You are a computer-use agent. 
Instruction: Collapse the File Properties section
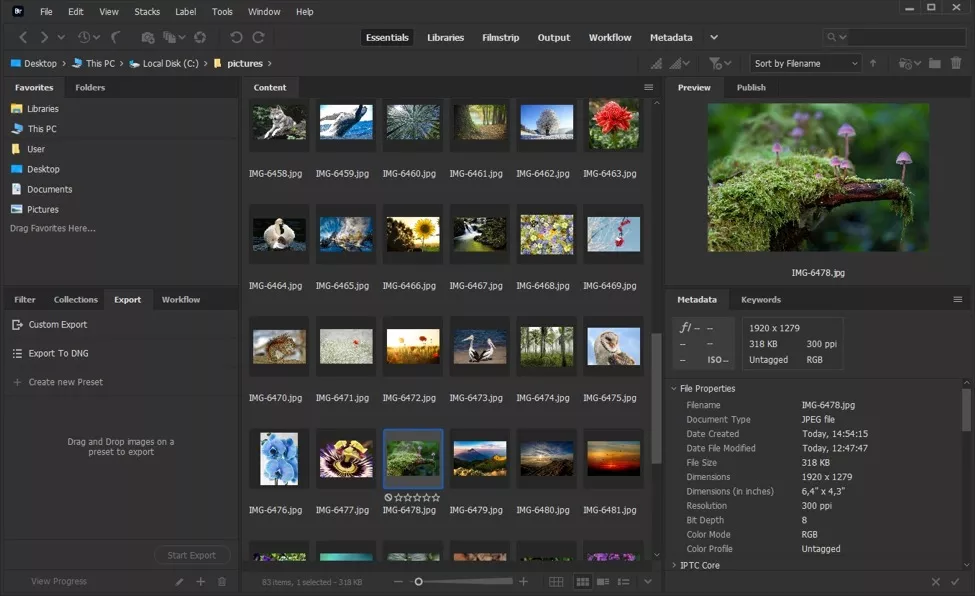[674, 388]
